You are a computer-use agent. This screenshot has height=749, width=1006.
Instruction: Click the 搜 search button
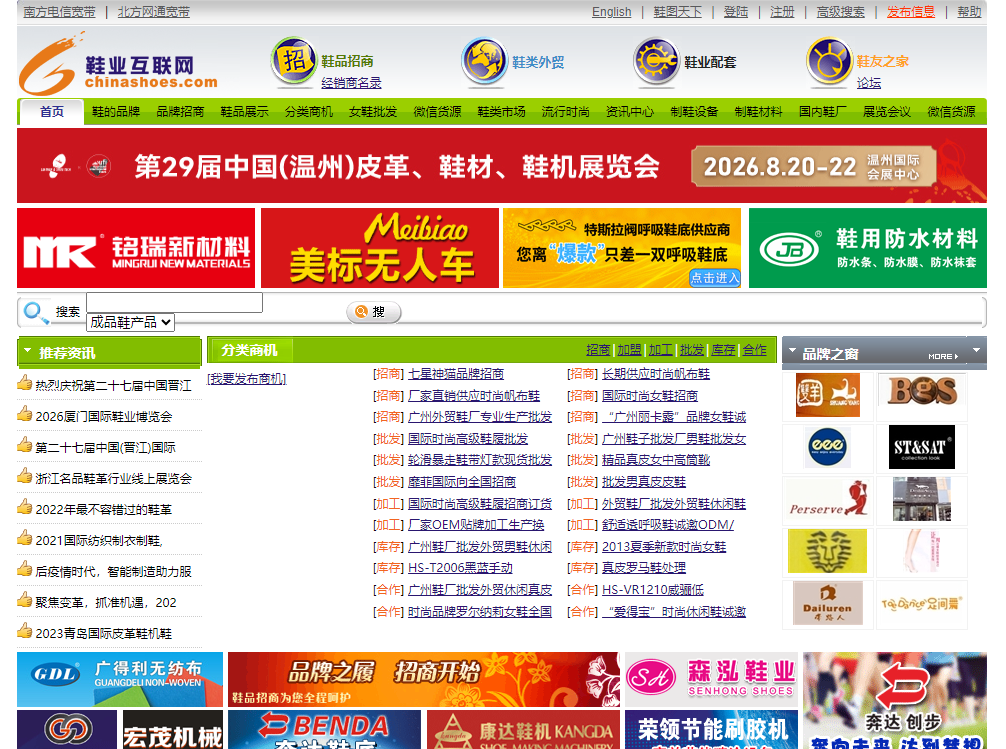pyautogui.click(x=374, y=312)
